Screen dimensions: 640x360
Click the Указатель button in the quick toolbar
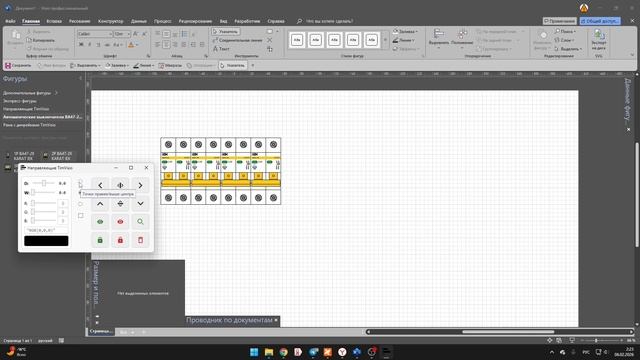(x=232, y=65)
